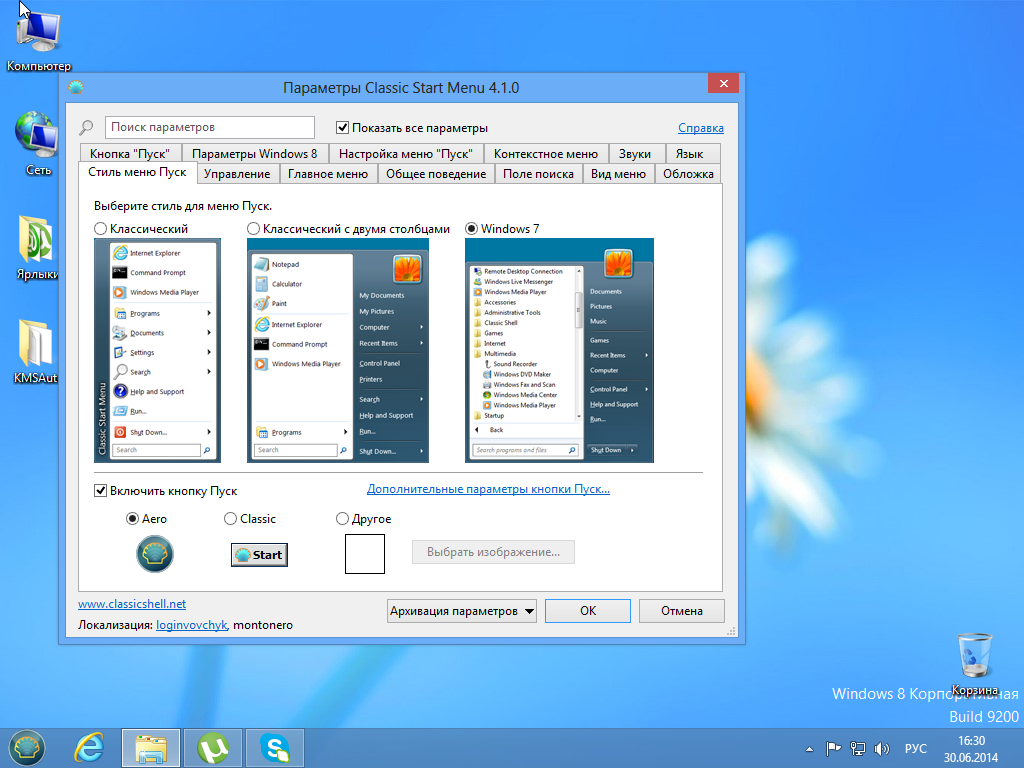The width and height of the screenshot is (1024, 768).
Task: Select the Classic button radio option
Action: 230,519
